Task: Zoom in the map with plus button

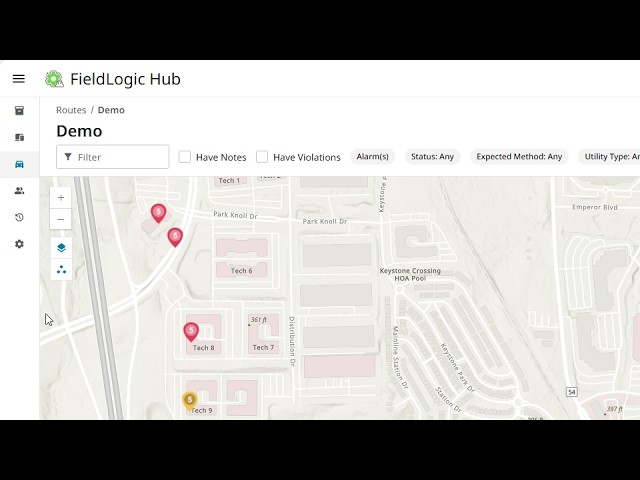Action: (x=61, y=198)
